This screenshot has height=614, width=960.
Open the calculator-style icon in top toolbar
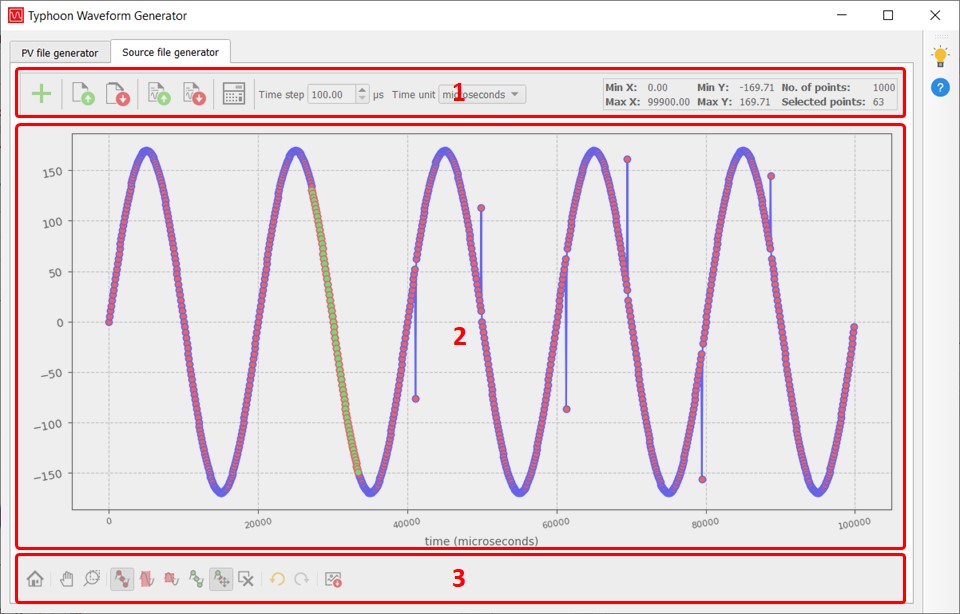pyautogui.click(x=234, y=95)
